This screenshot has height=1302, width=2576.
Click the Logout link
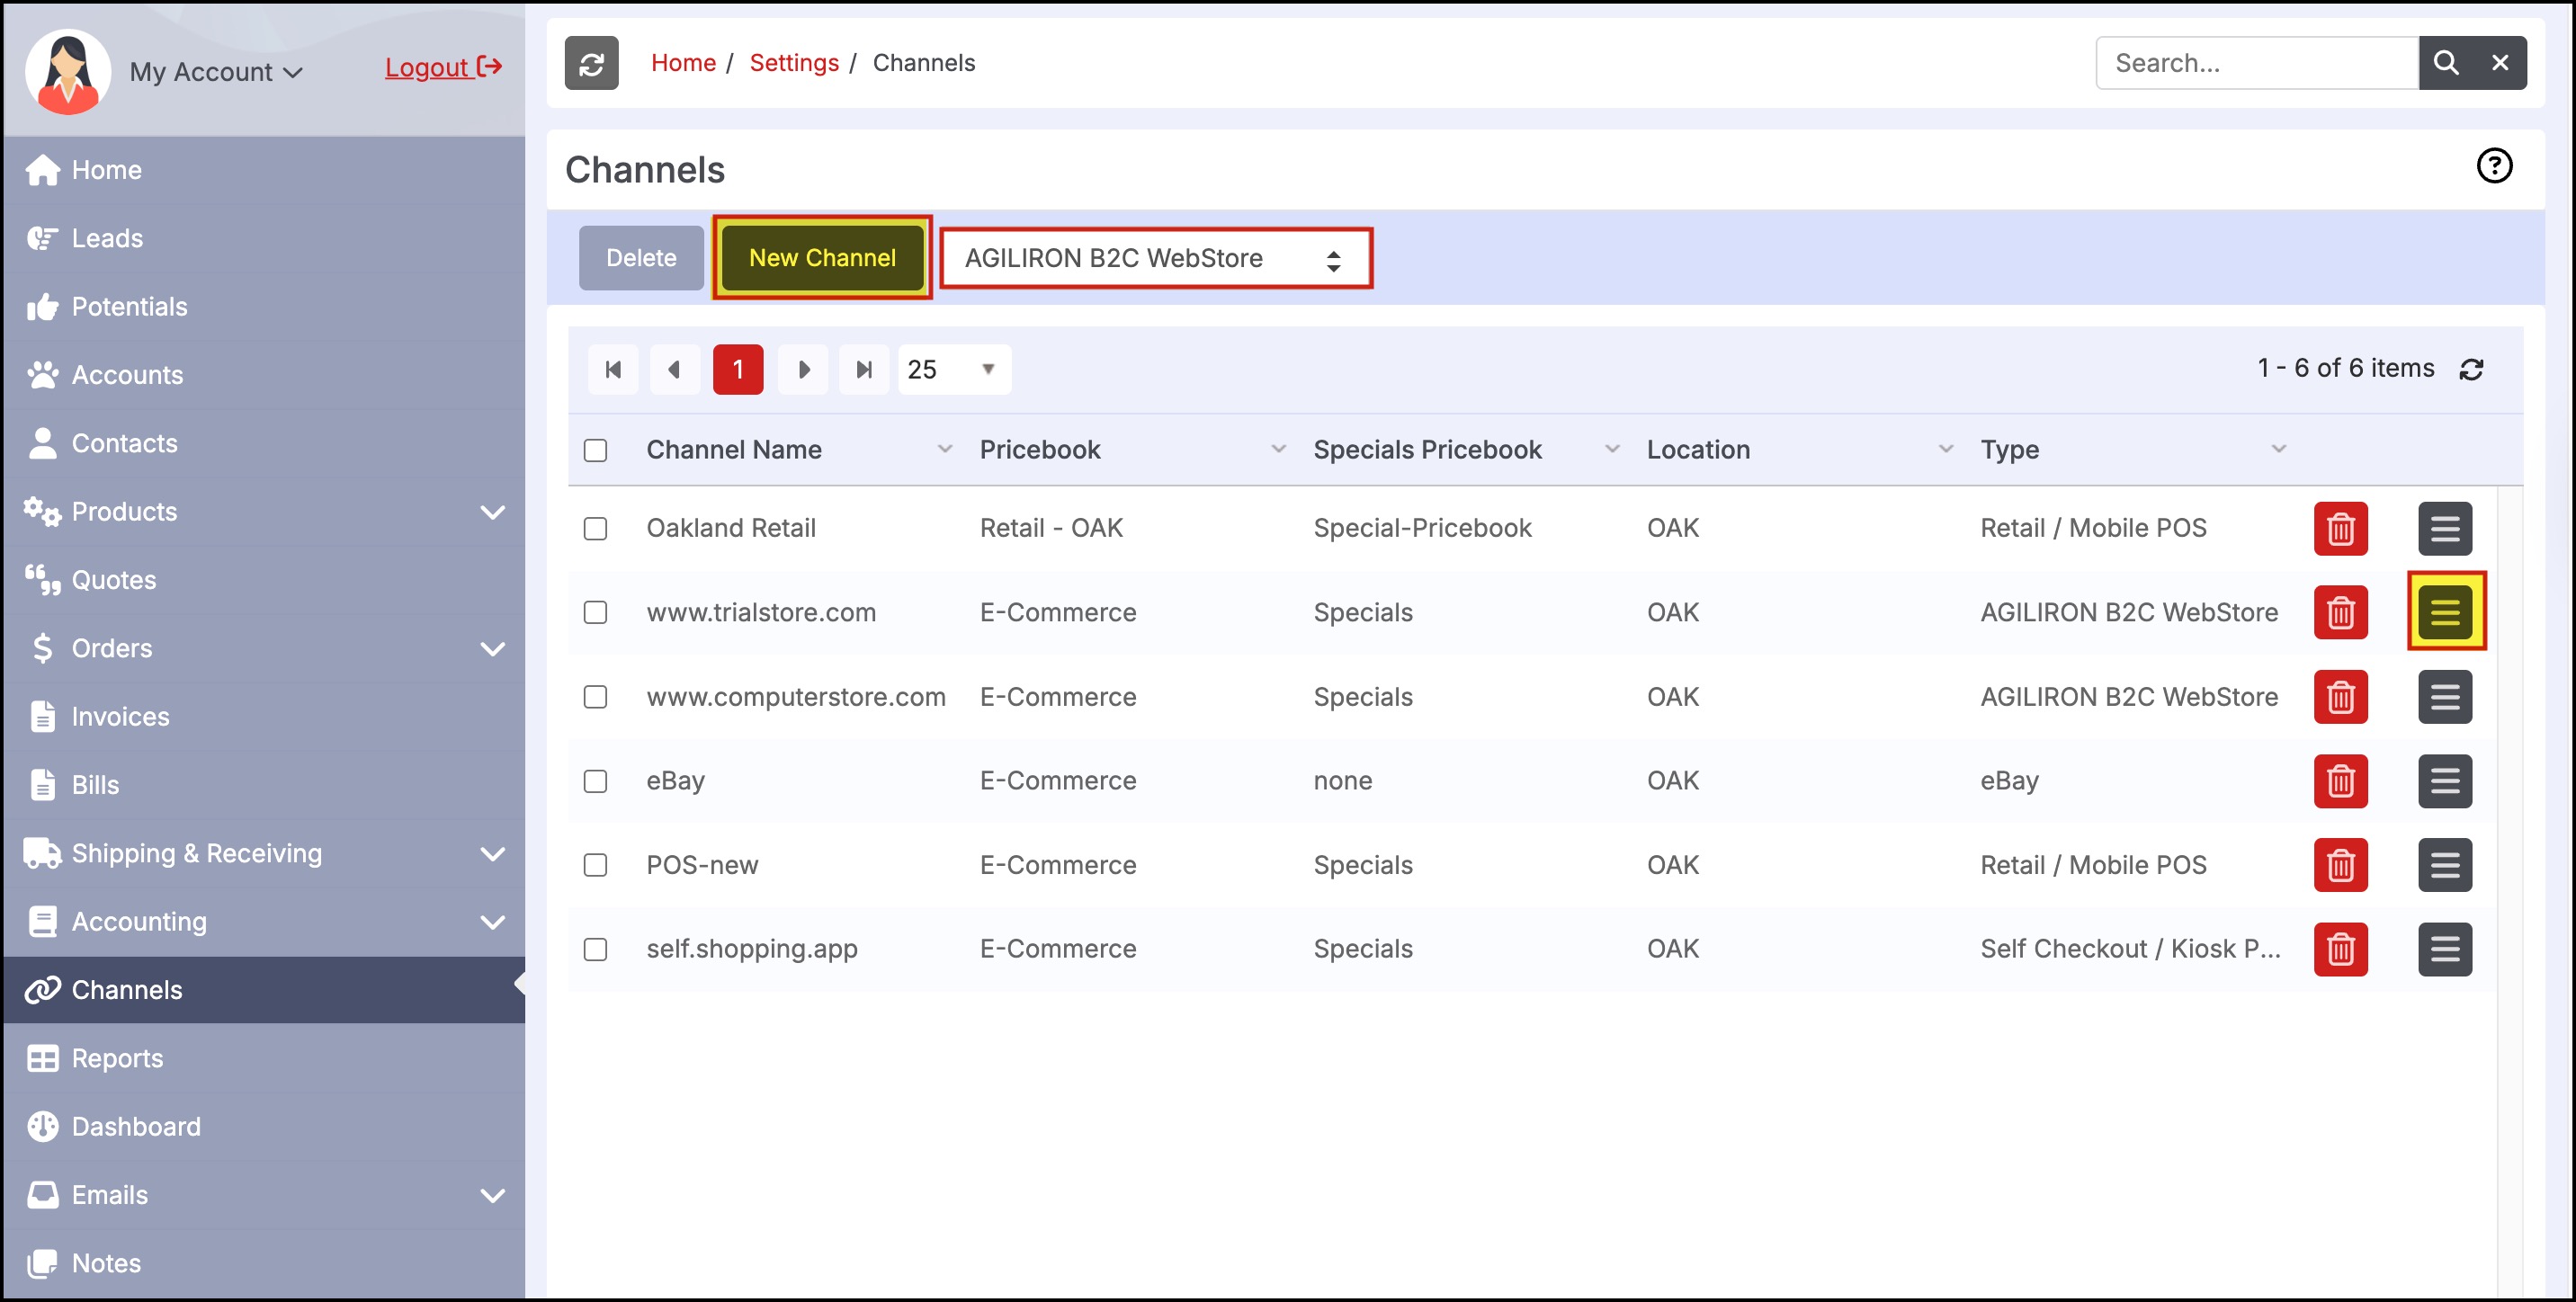(x=442, y=67)
